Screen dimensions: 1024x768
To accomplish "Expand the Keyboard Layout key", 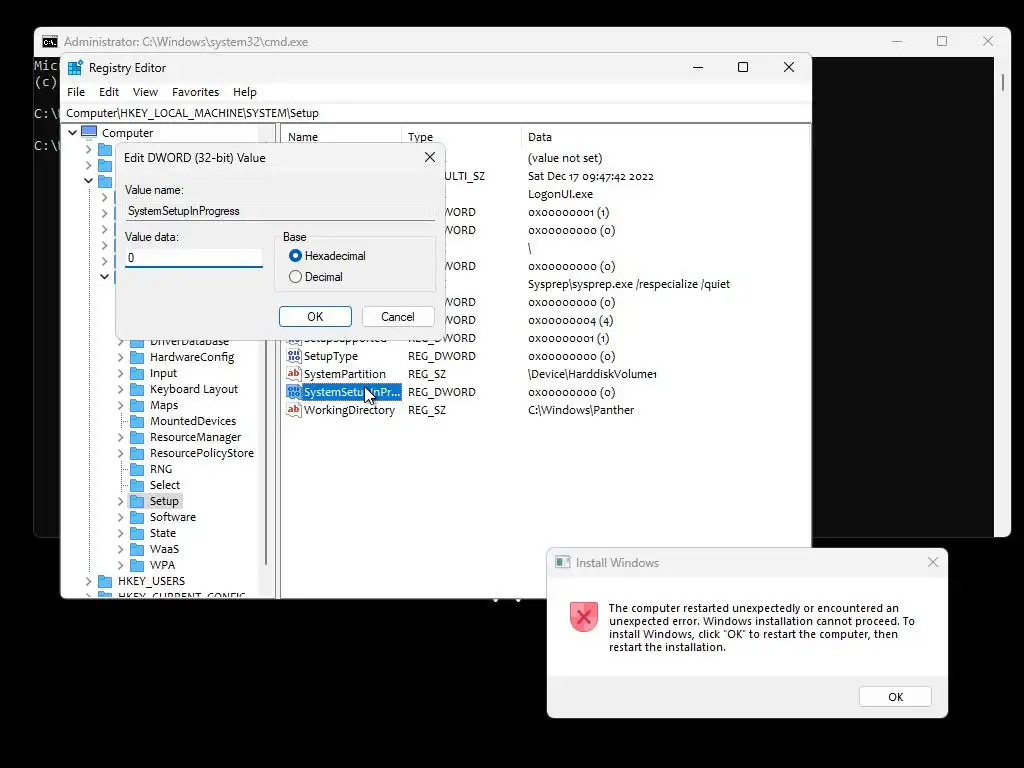I will [x=120, y=389].
